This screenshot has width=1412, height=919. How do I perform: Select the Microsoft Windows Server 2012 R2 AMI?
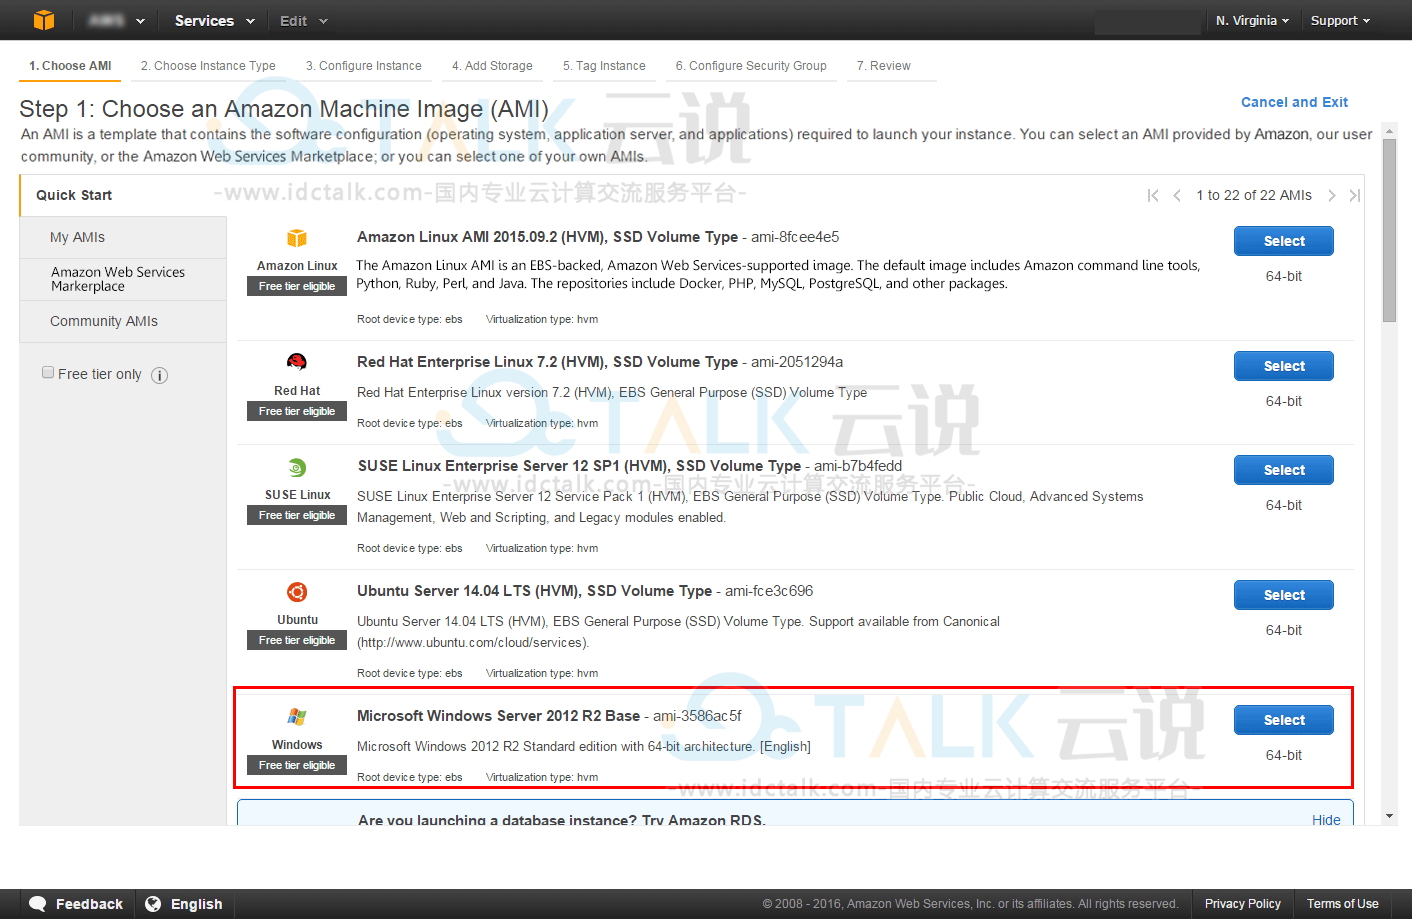(1284, 720)
